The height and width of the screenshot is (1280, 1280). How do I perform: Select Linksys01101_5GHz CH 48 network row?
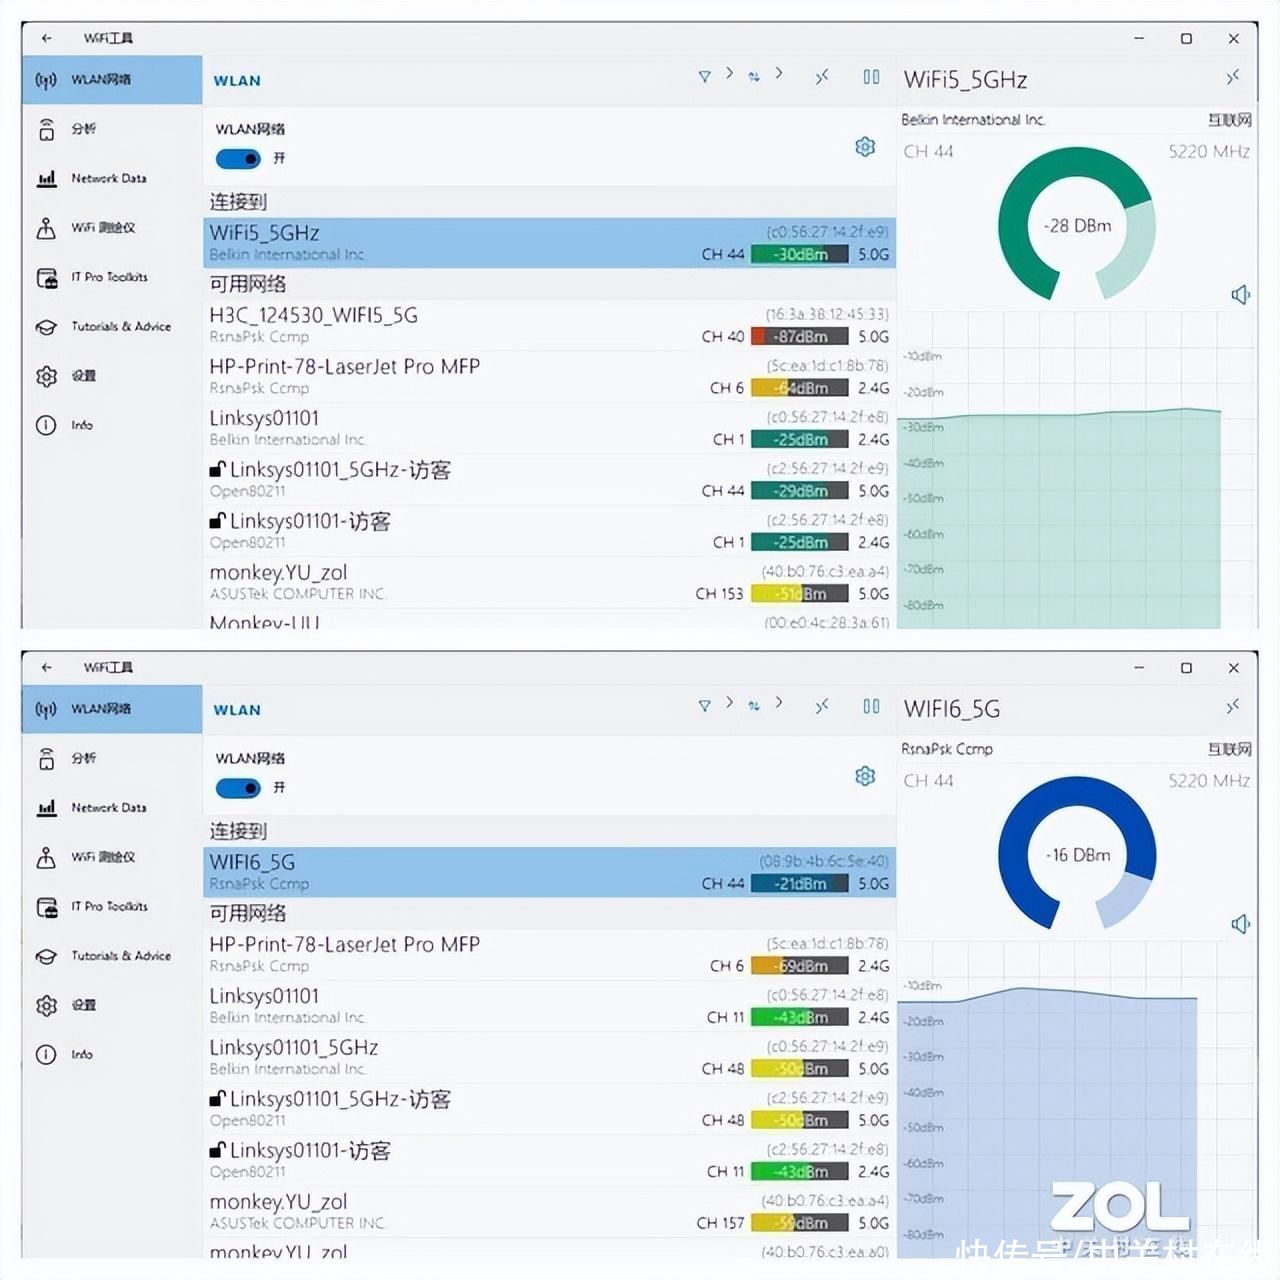549,1058
